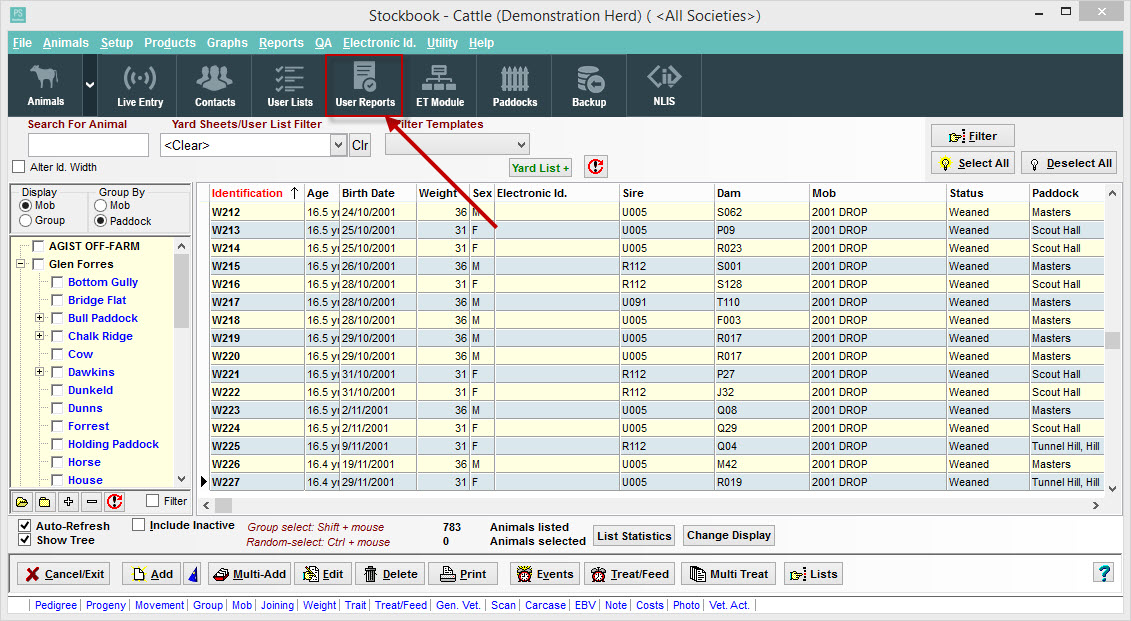This screenshot has height=621, width=1131.
Task: Open the Pedigree link at the bottom
Action: pyautogui.click(x=56, y=605)
